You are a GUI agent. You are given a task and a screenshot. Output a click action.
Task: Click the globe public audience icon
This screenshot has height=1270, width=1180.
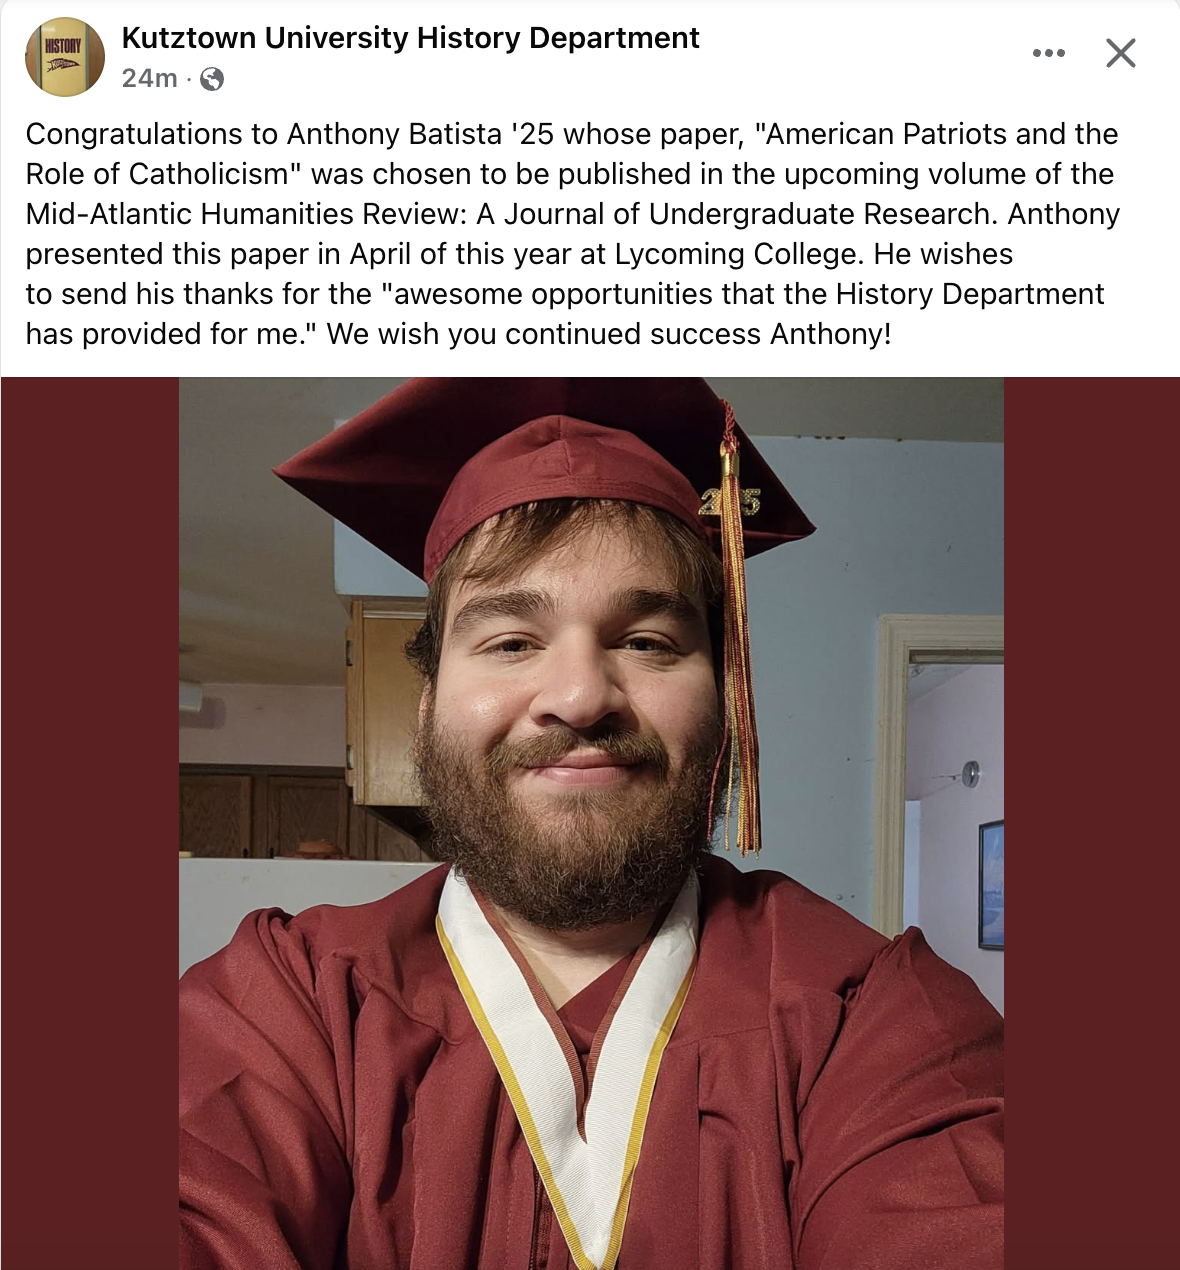[212, 79]
